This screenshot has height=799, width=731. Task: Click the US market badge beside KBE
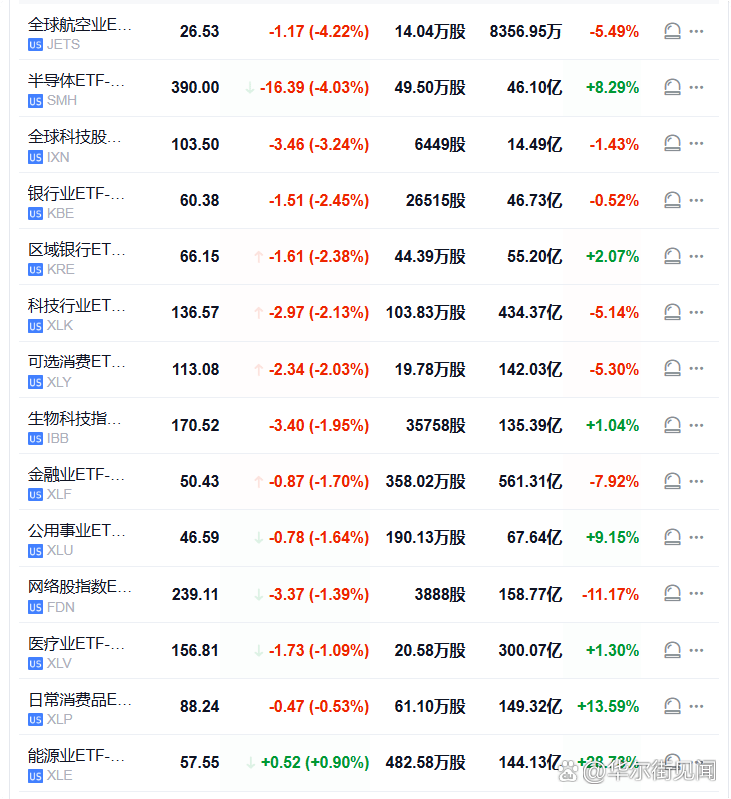[36, 213]
